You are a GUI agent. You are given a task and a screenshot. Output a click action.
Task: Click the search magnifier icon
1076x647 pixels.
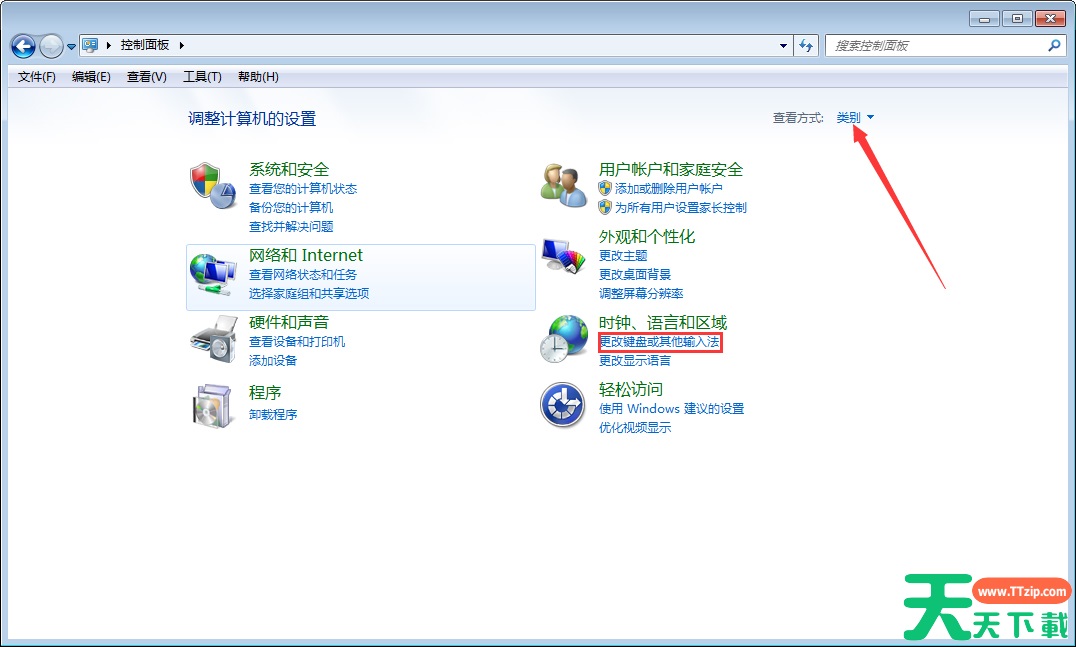pyautogui.click(x=1054, y=46)
